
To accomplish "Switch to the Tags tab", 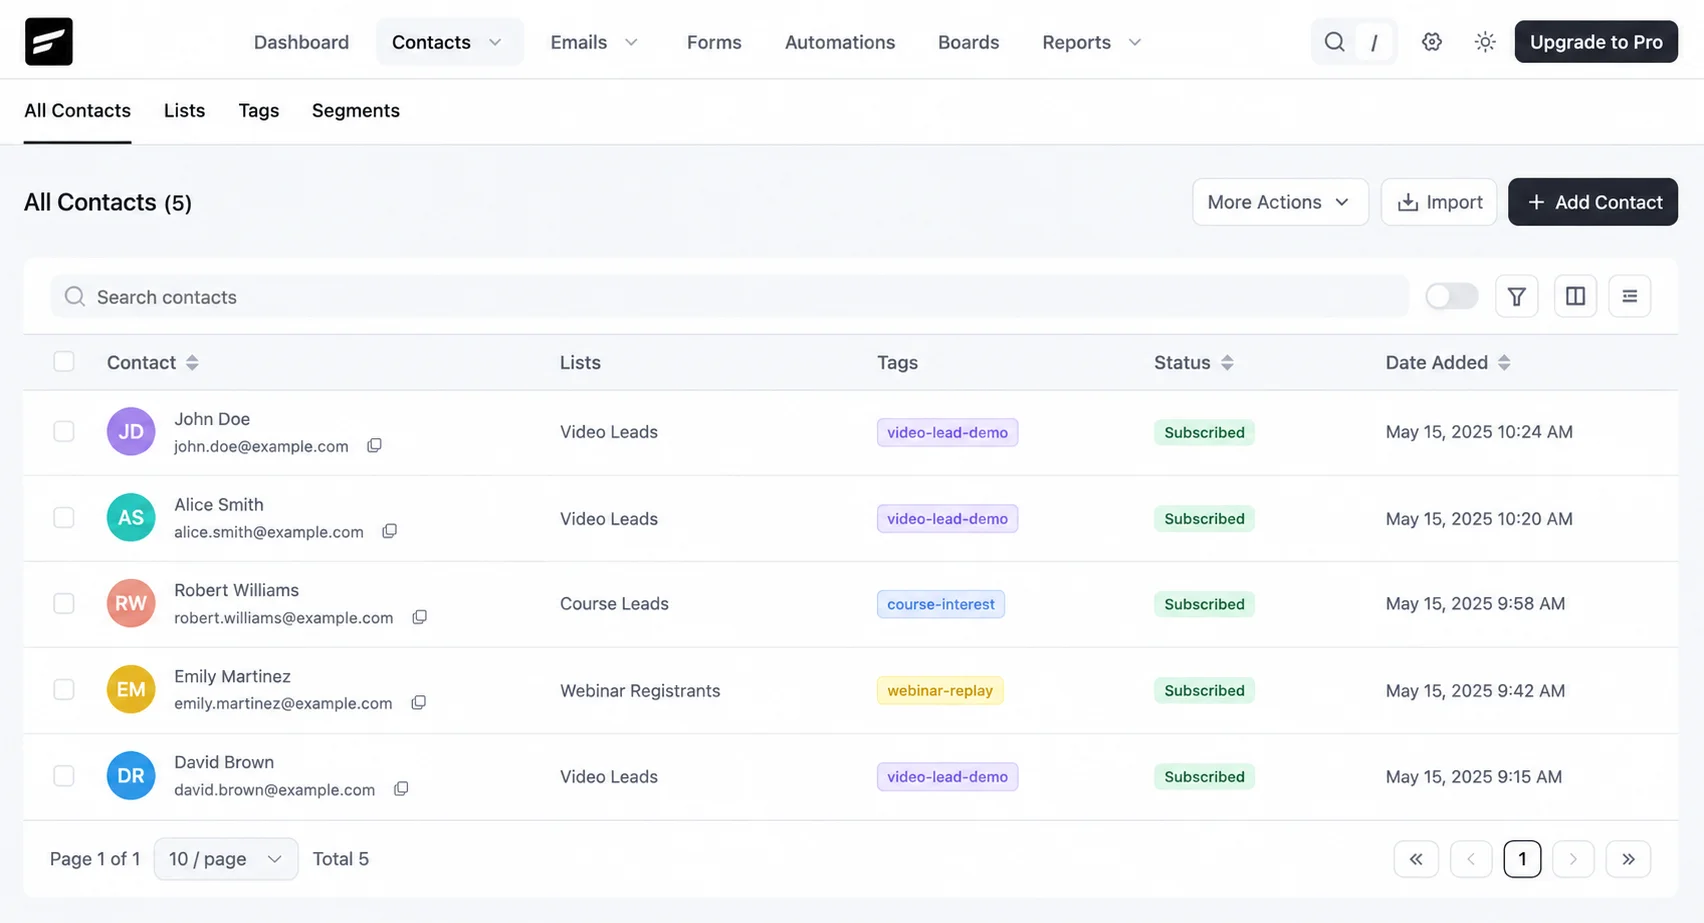I will (258, 111).
